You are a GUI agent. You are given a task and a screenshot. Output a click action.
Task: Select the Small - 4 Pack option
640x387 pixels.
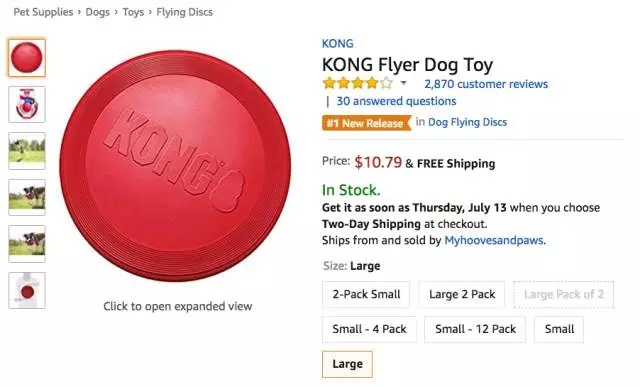pyautogui.click(x=369, y=329)
